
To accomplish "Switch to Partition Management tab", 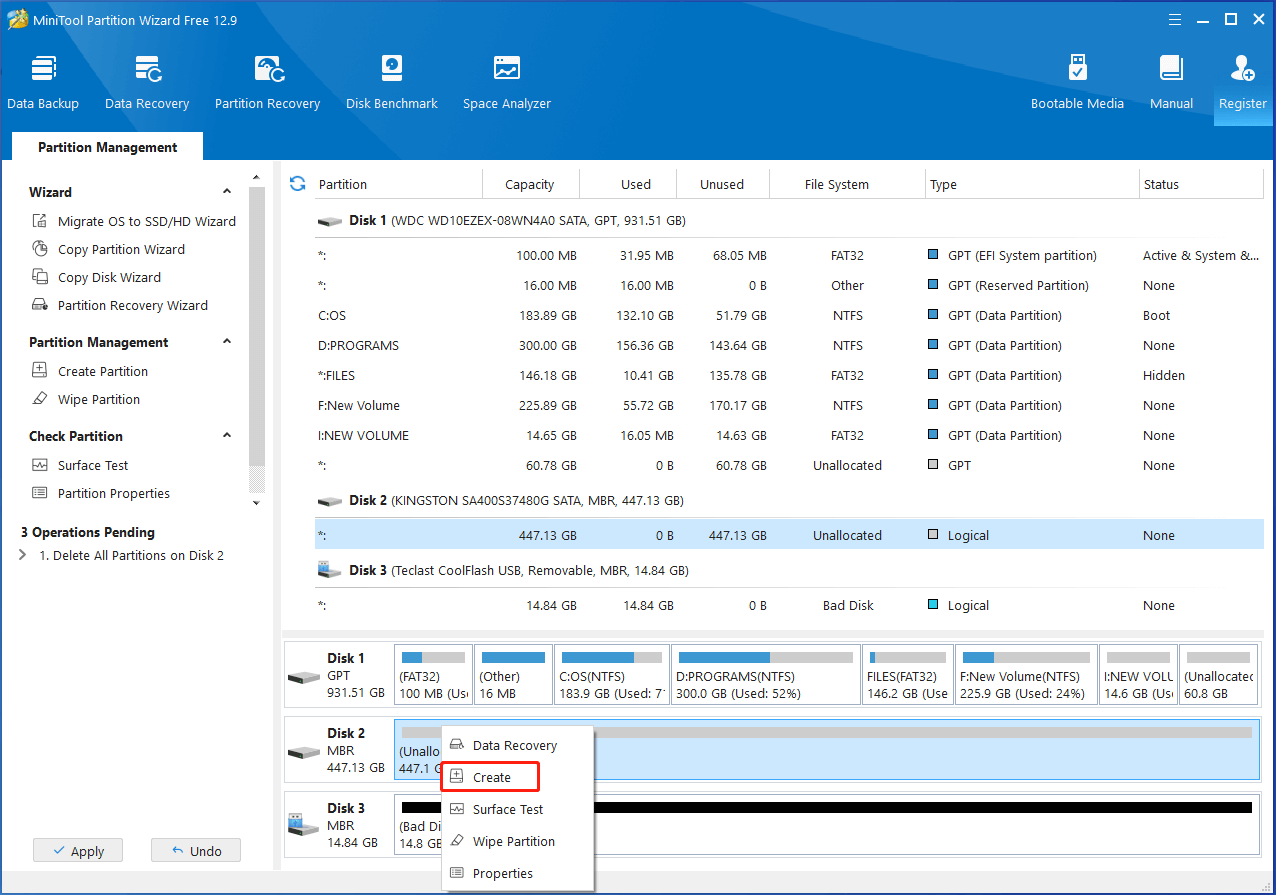I will (107, 147).
